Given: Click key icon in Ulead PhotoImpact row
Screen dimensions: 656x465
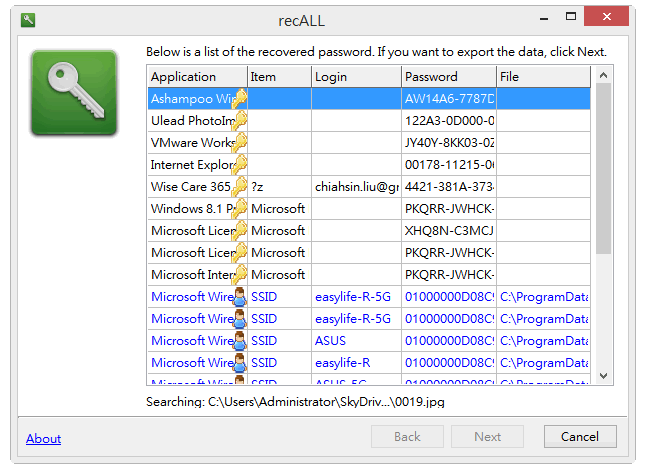Looking at the screenshot, I should click(240, 121).
